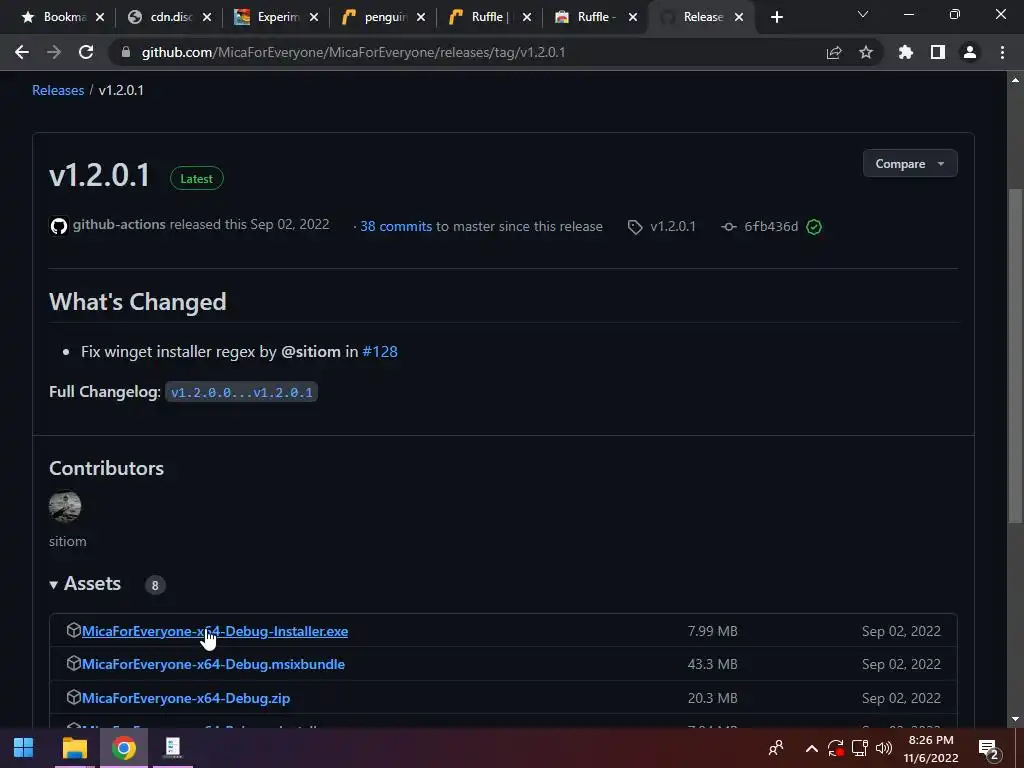This screenshot has width=1024, height=768.
Task: Click the address bar URL
Action: [353, 52]
